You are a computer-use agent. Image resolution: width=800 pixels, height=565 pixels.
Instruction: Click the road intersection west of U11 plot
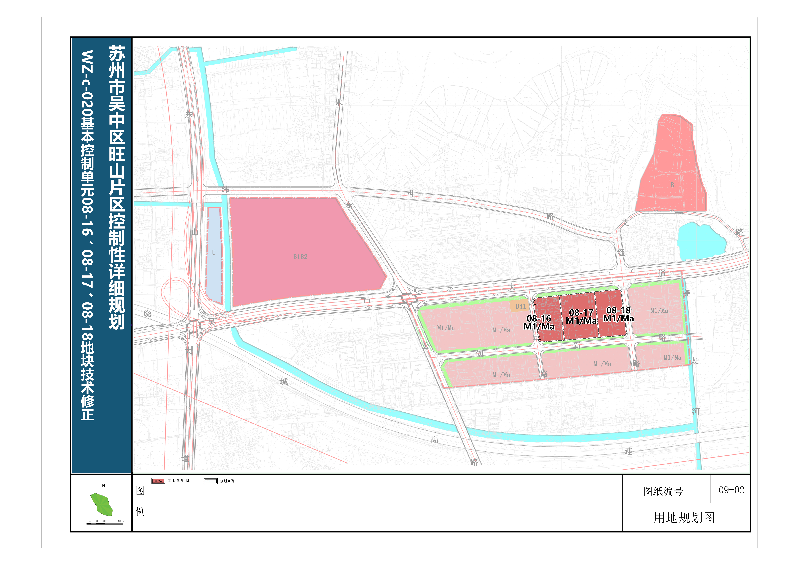[x=408, y=299]
